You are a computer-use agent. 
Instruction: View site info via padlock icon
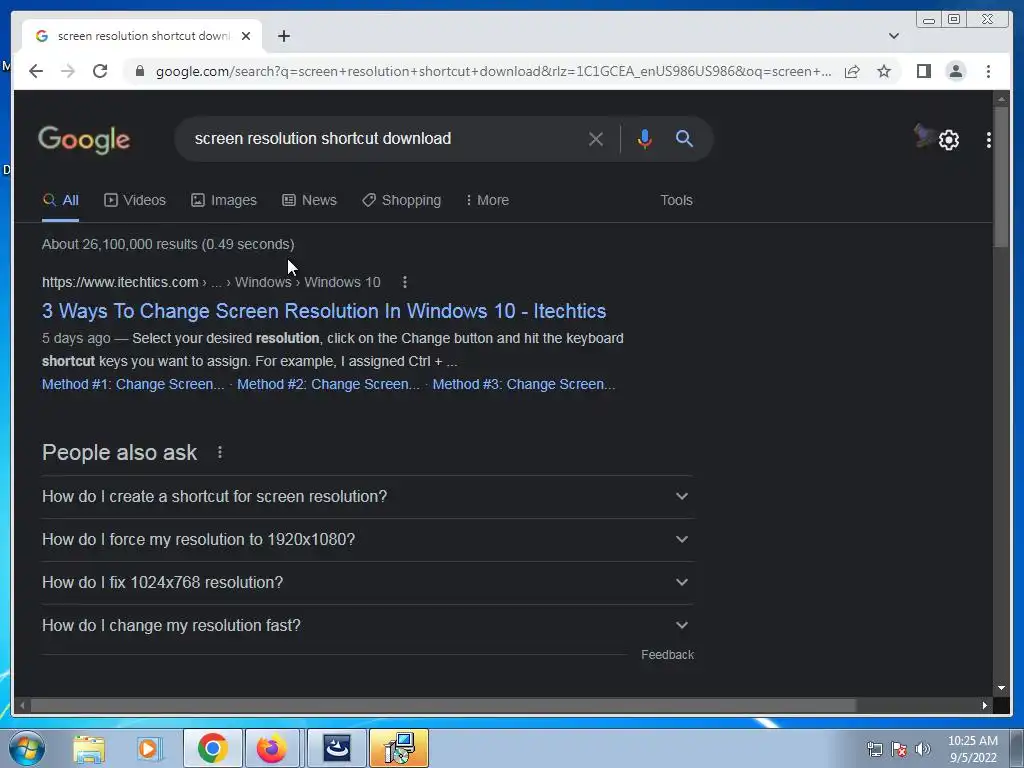pyautogui.click(x=139, y=71)
